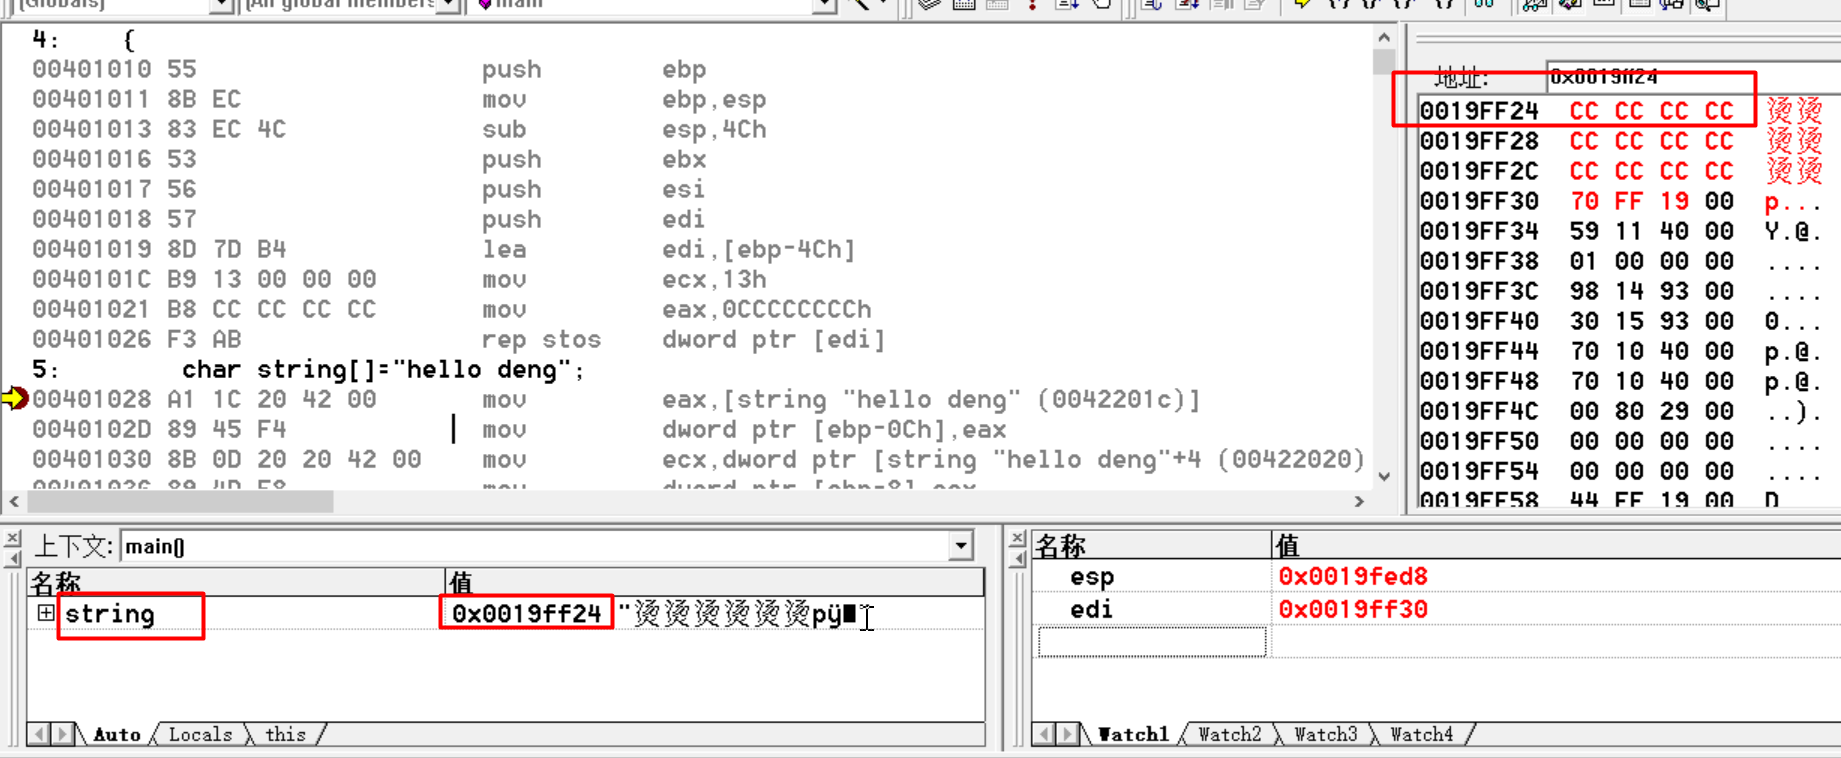Image resolution: width=1841 pixels, height=758 pixels.
Task: Open the this tab
Action: (285, 734)
